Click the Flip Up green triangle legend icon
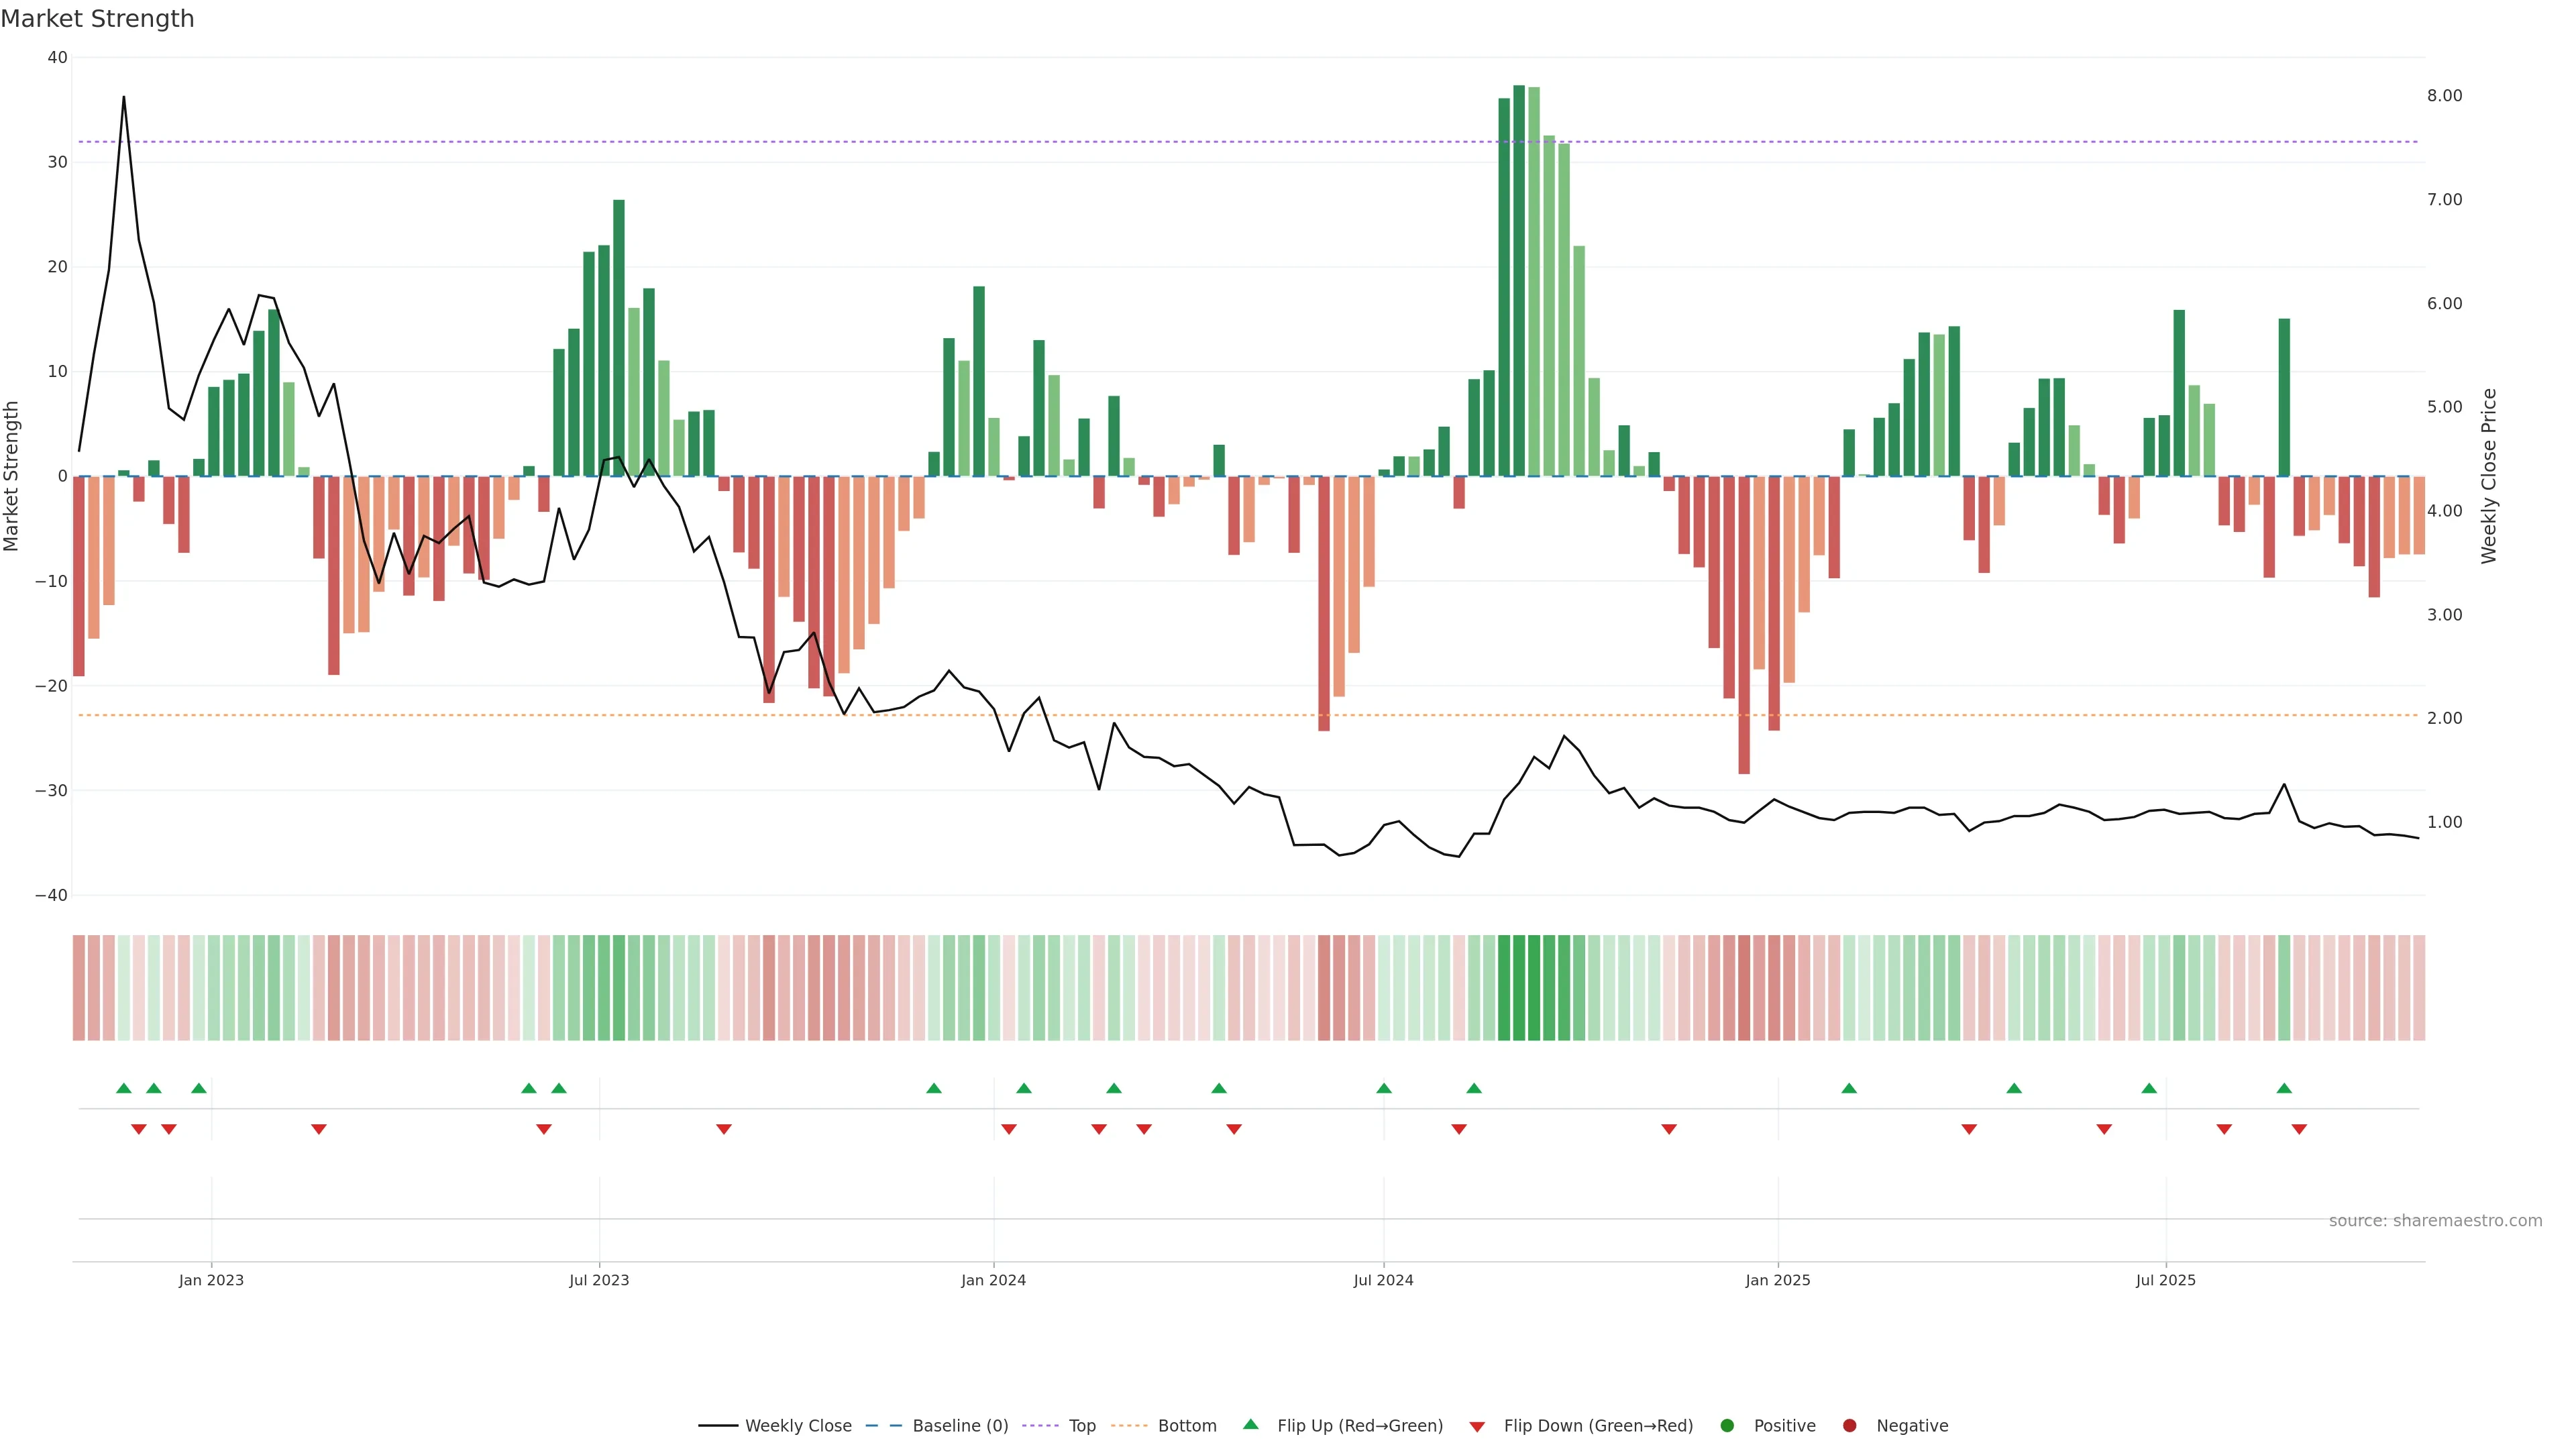 [x=1250, y=1425]
